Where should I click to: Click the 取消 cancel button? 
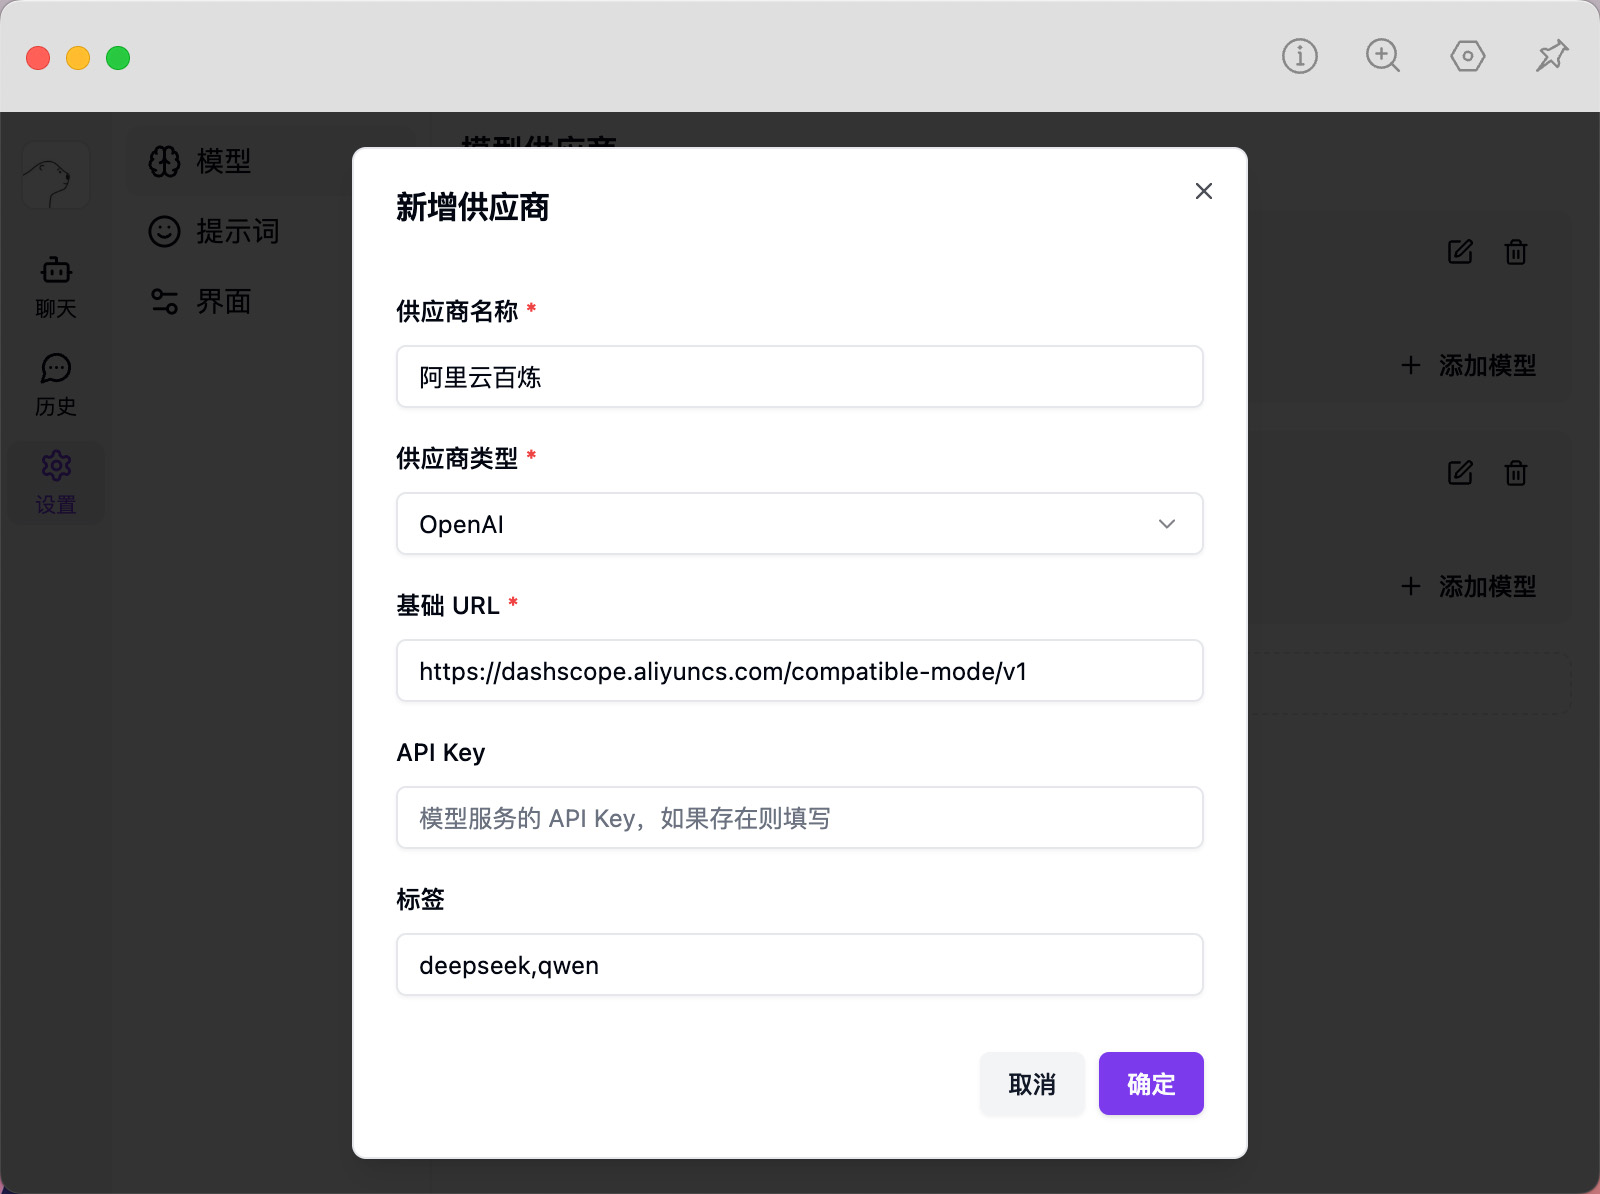1032,1084
